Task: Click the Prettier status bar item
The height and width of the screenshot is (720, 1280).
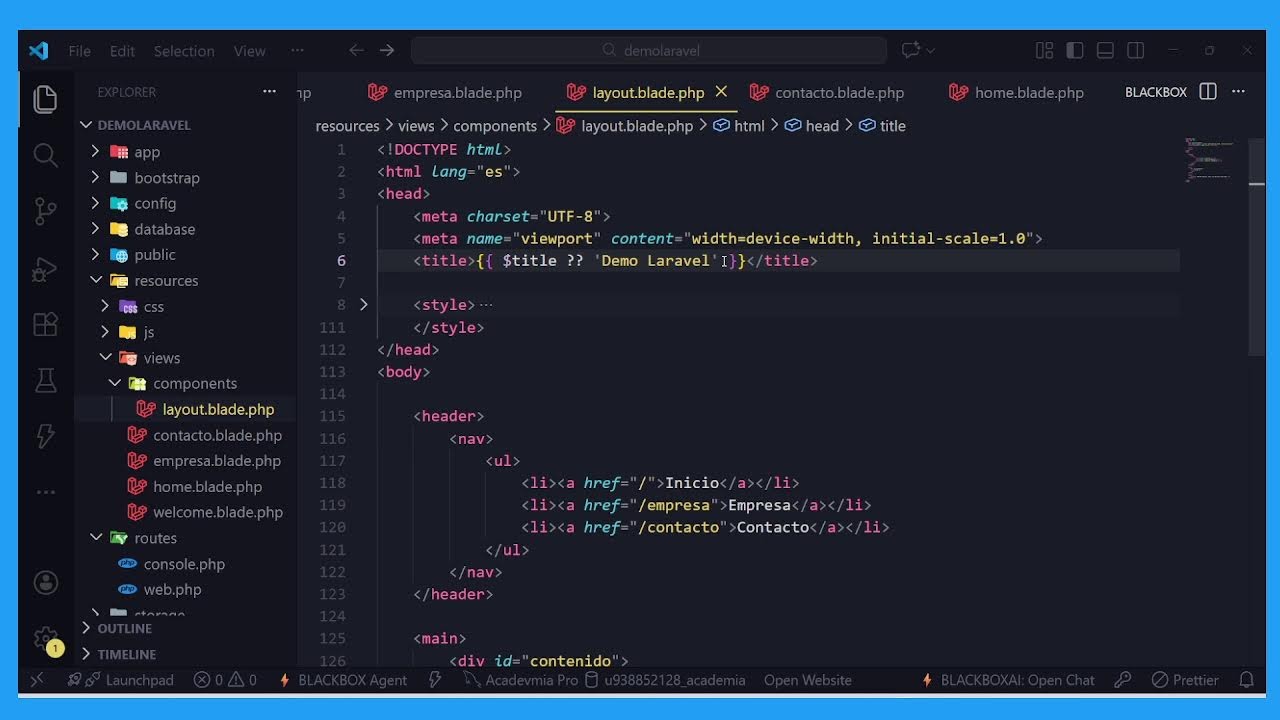Action: click(x=1185, y=680)
